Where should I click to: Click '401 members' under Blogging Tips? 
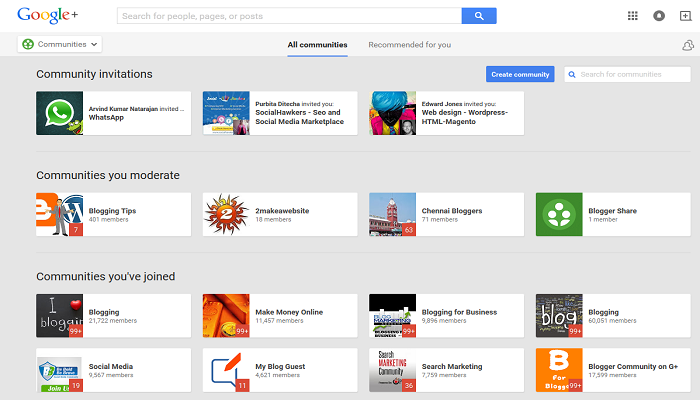[x=108, y=219]
